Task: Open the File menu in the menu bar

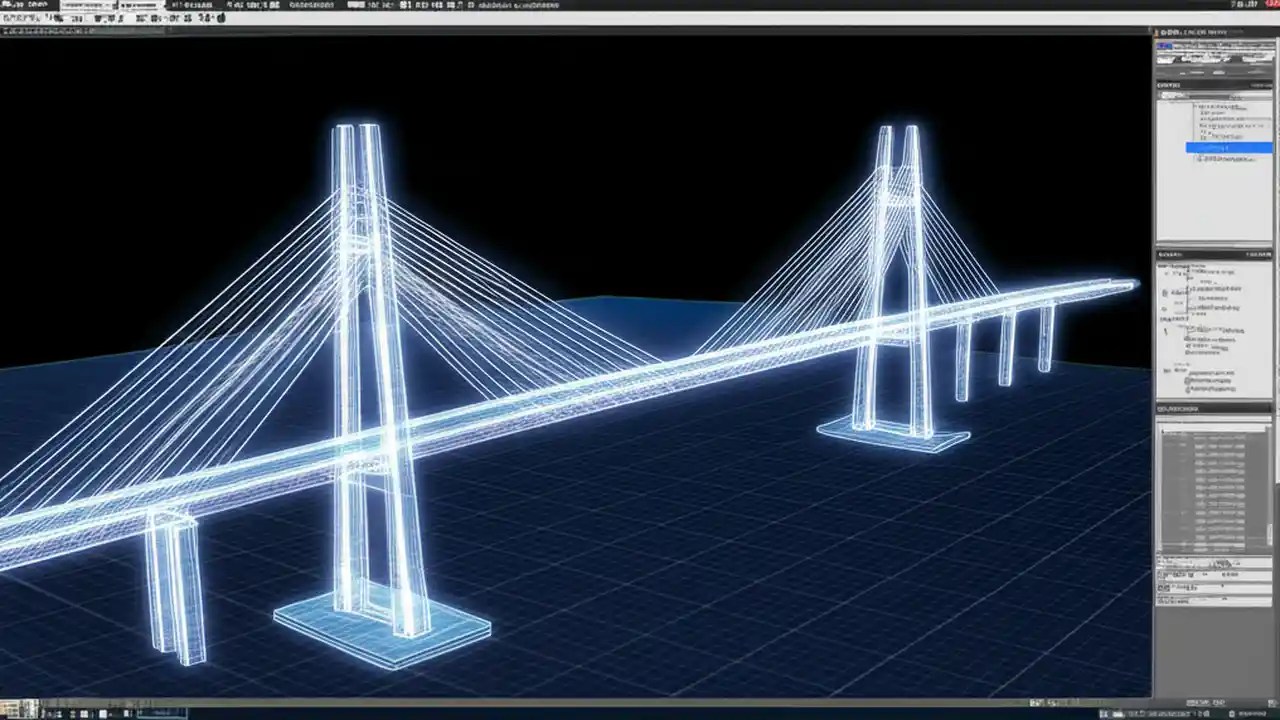Action: 10,4
